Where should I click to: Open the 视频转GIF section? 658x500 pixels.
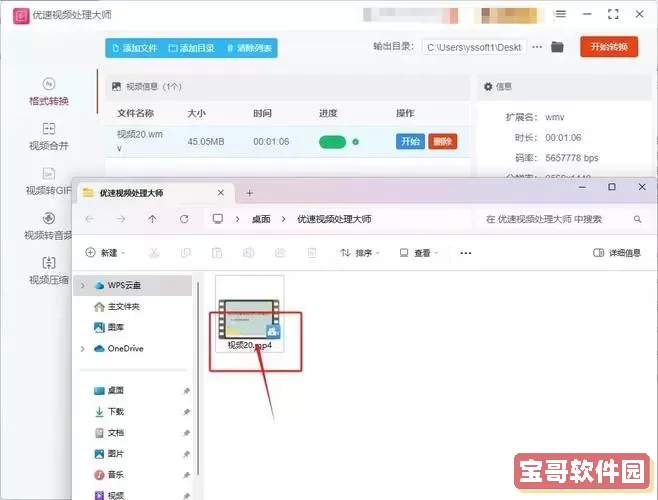point(49,181)
